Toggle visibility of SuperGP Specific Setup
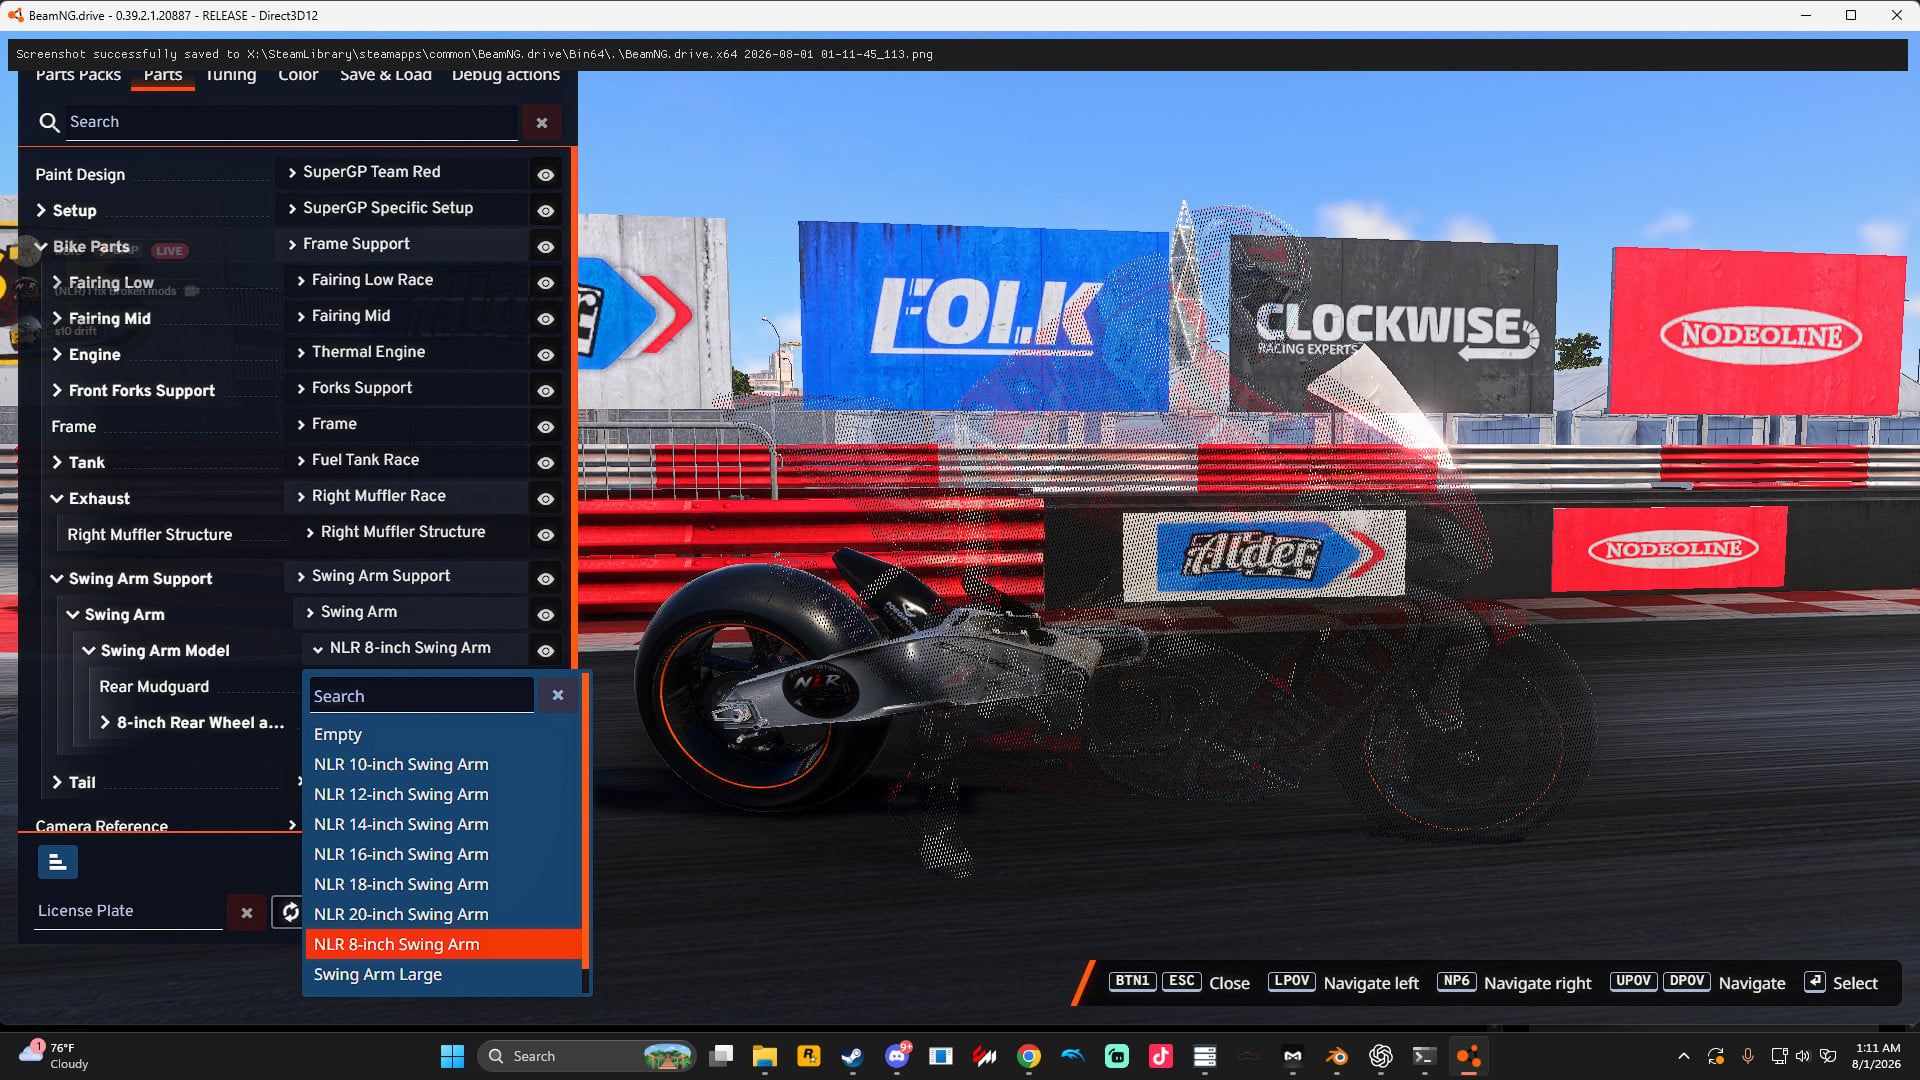The height and width of the screenshot is (1080, 1920). 545,210
